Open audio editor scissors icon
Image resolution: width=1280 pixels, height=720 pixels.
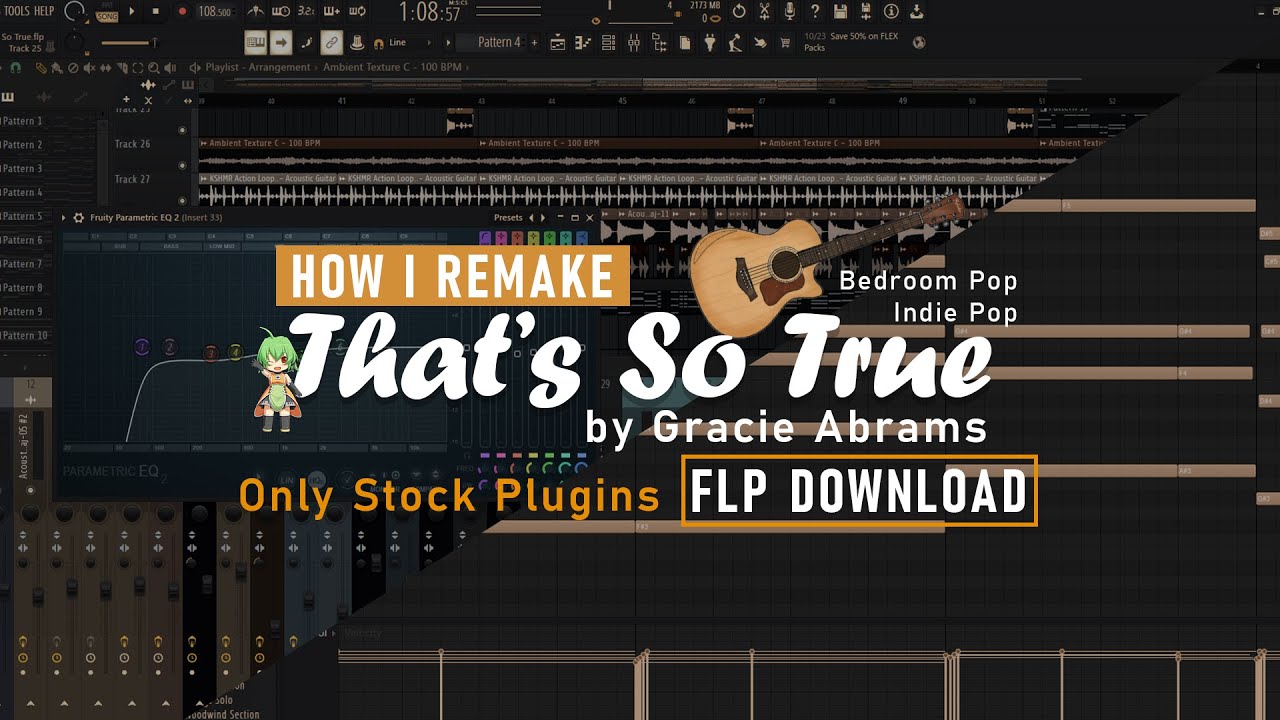click(x=765, y=12)
